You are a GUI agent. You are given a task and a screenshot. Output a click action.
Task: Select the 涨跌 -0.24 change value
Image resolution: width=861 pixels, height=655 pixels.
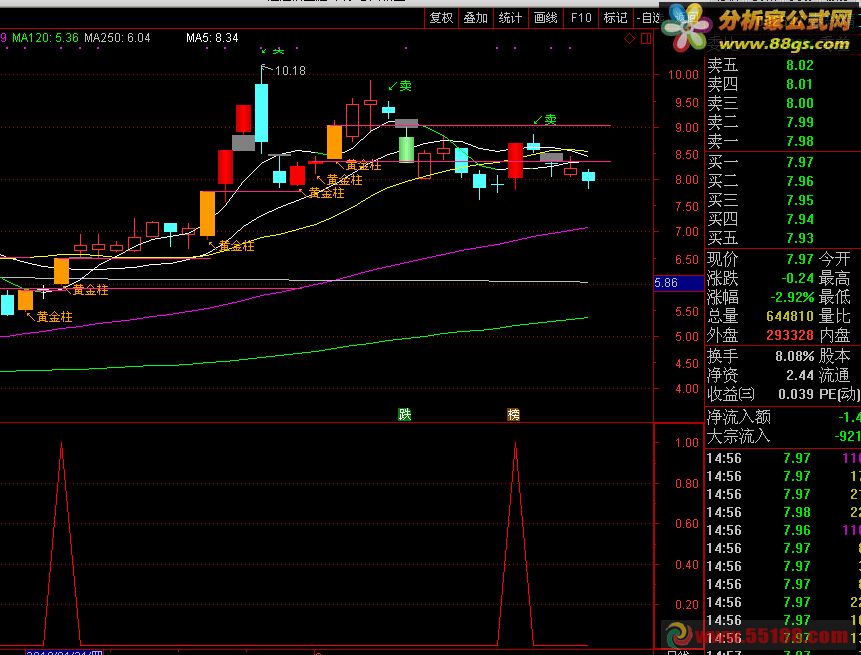pos(797,278)
